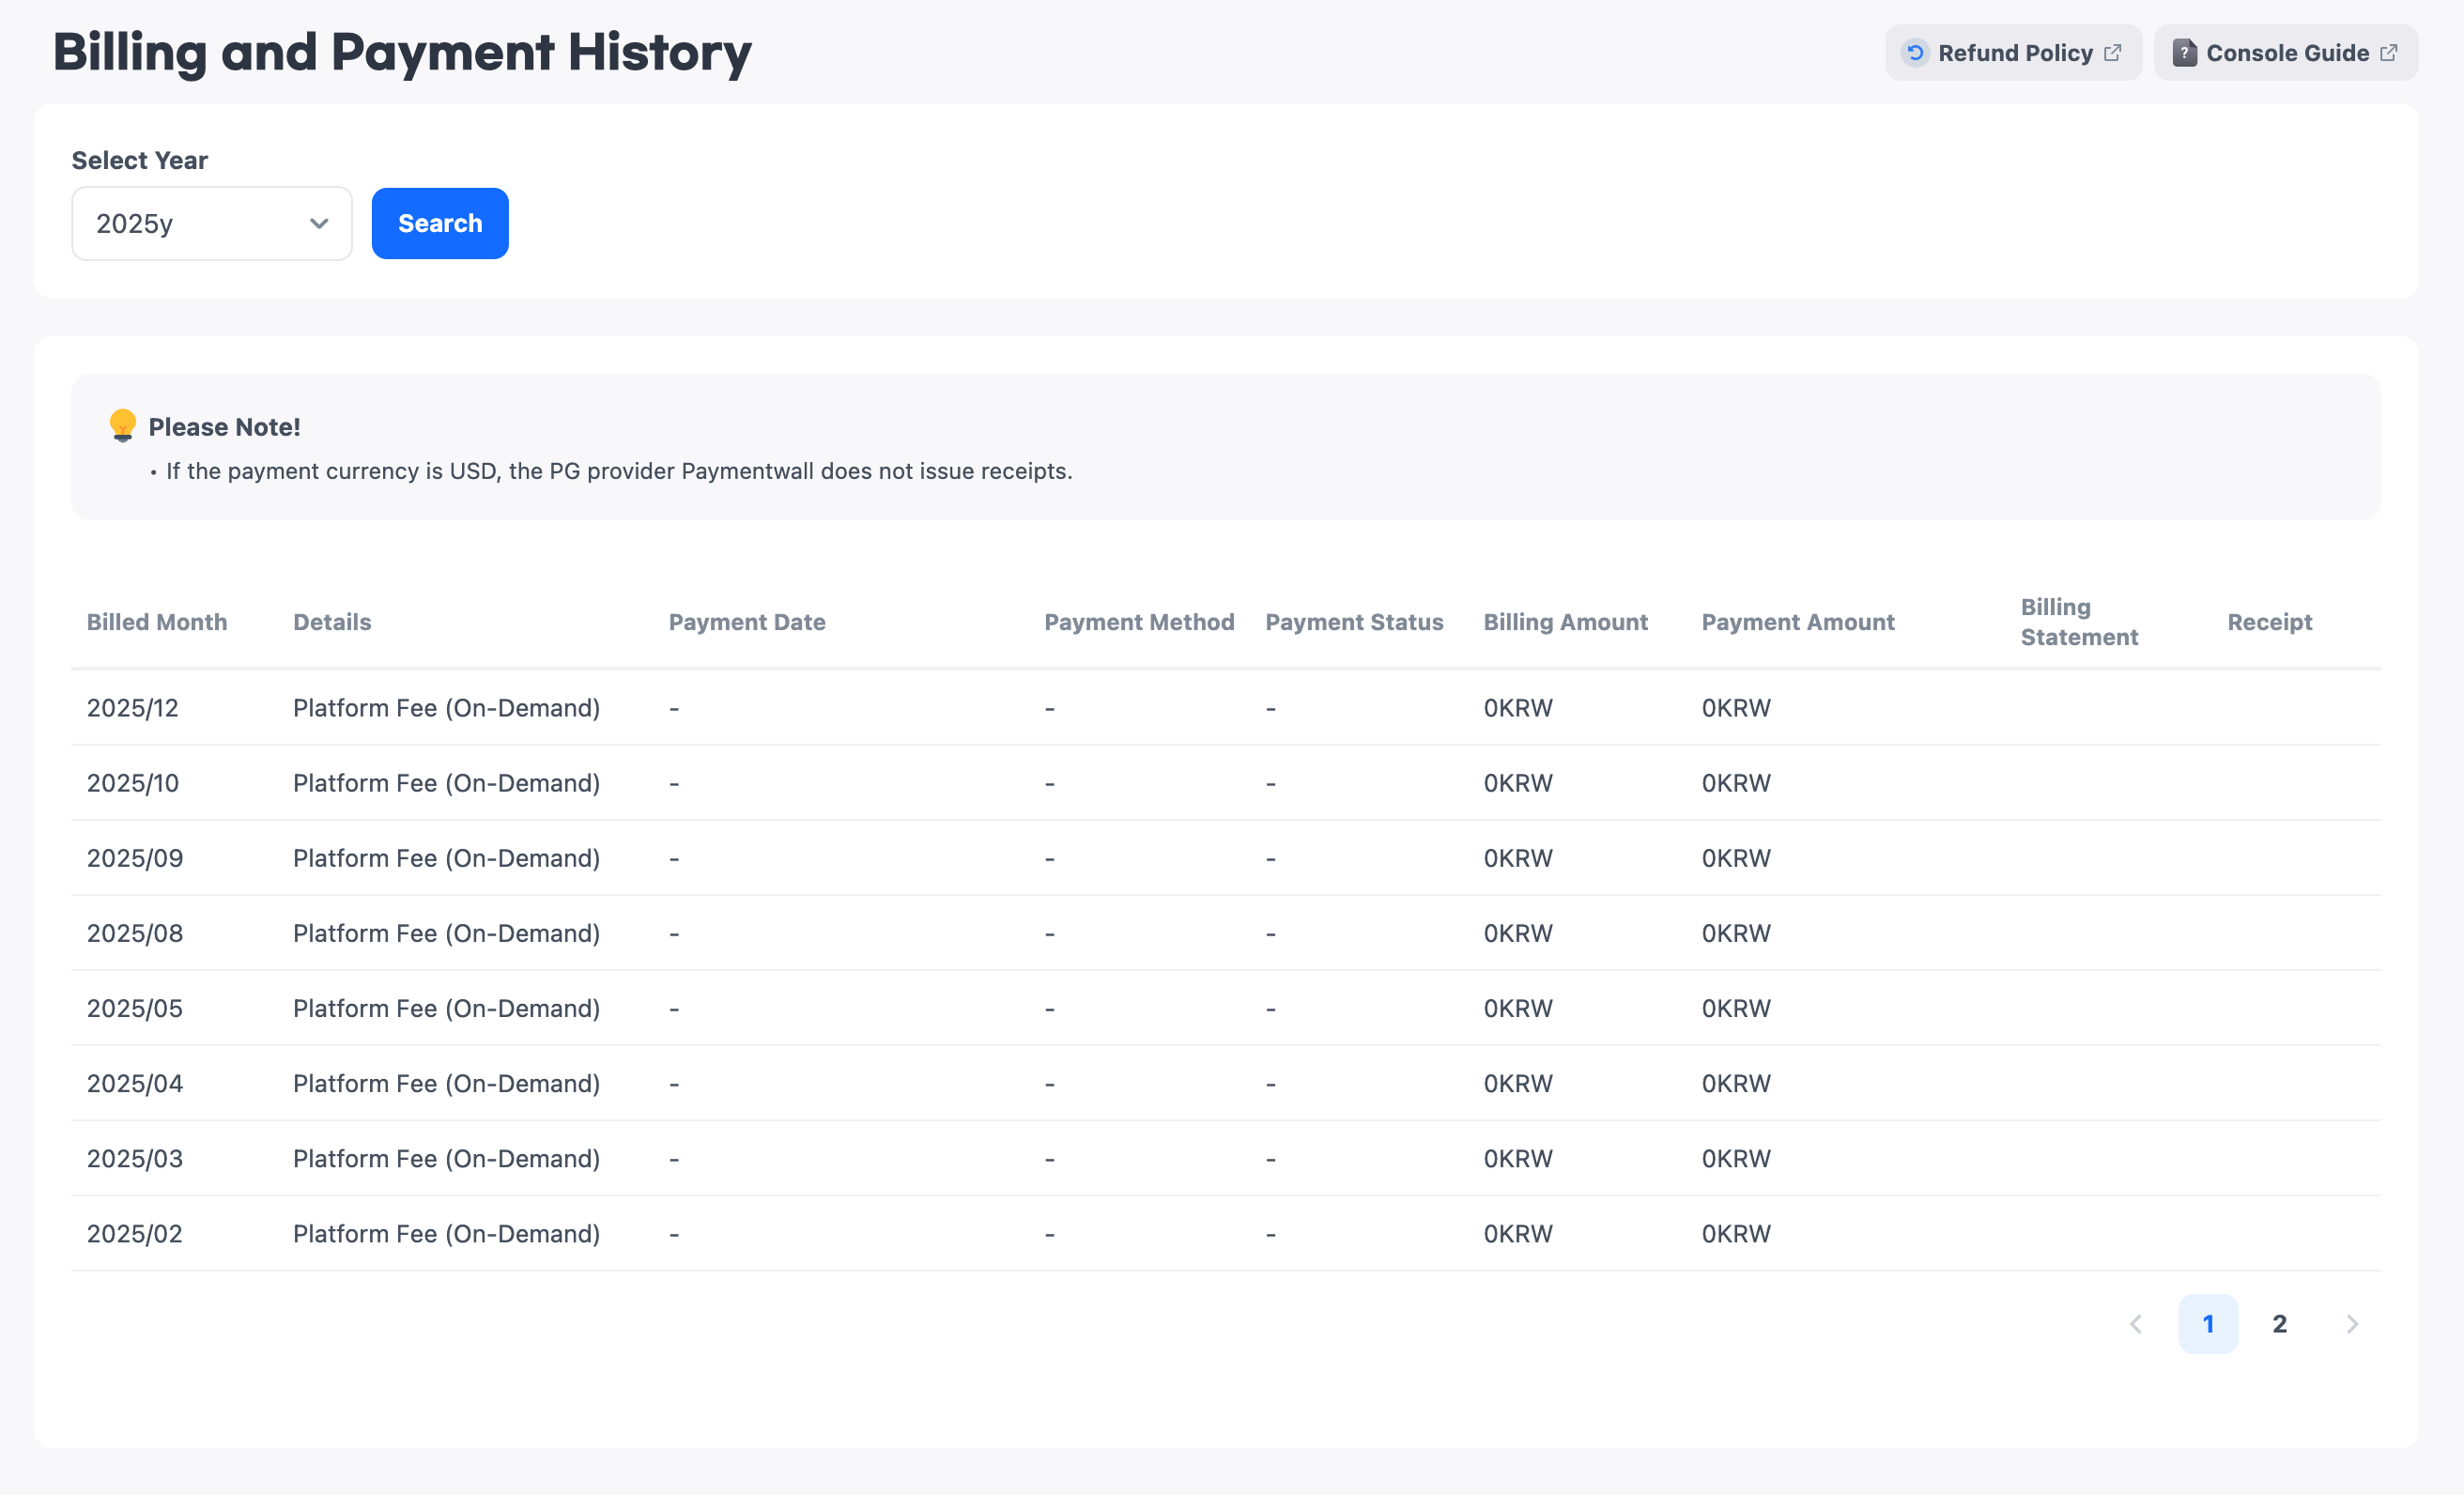
Task: Select the 2025/08 Platform Fee row
Action: click(446, 933)
